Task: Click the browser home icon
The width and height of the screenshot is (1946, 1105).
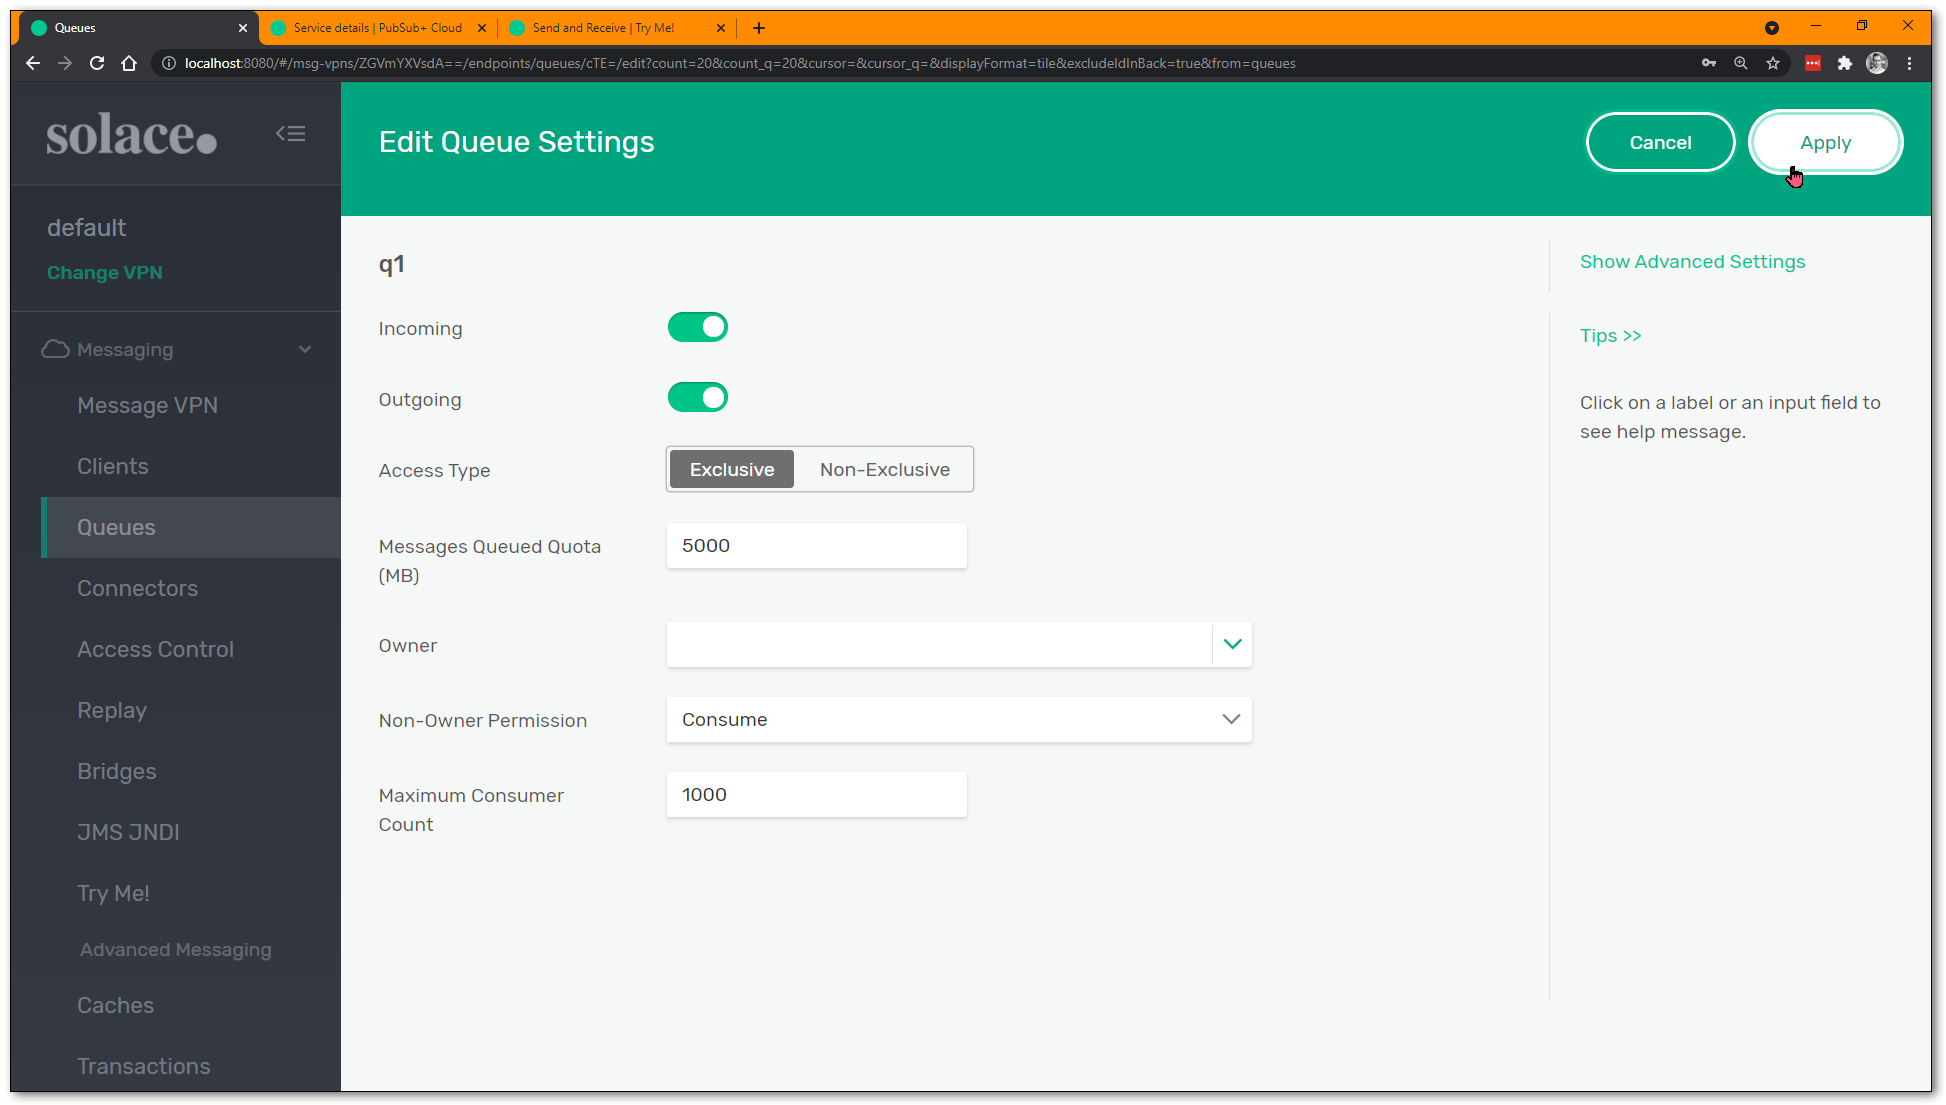Action: [129, 63]
